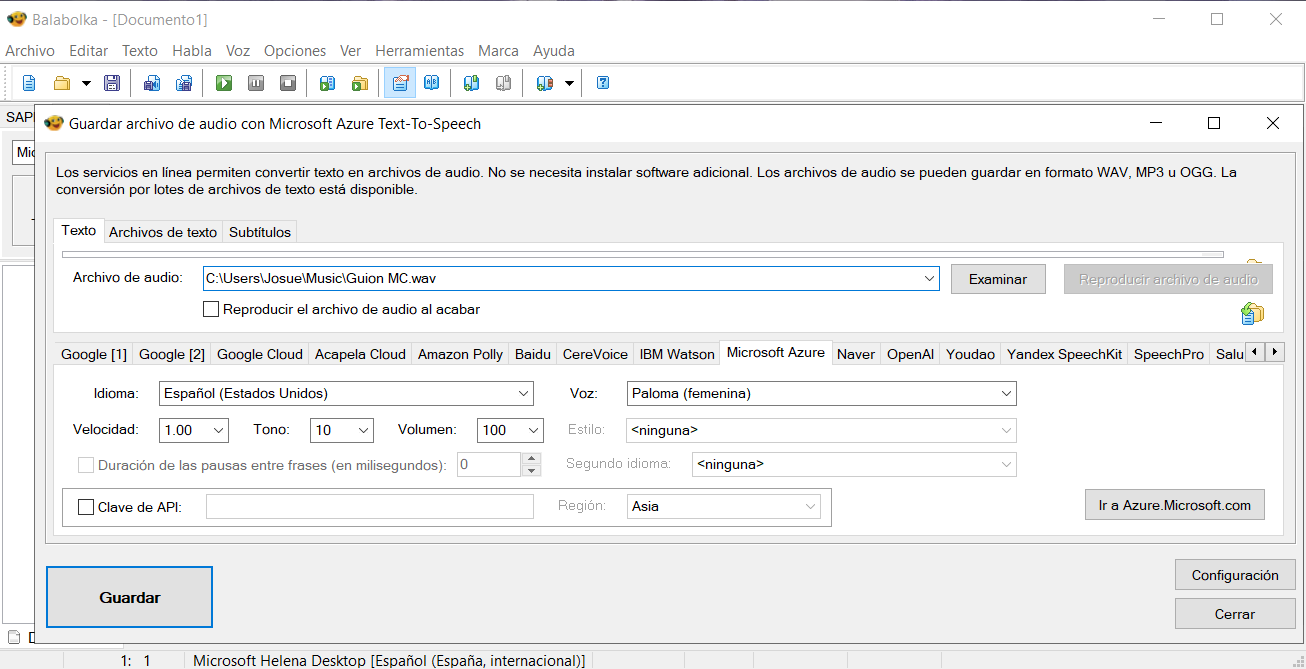The height and width of the screenshot is (669, 1306).
Task: Open the Texto menu
Action: click(x=140, y=51)
